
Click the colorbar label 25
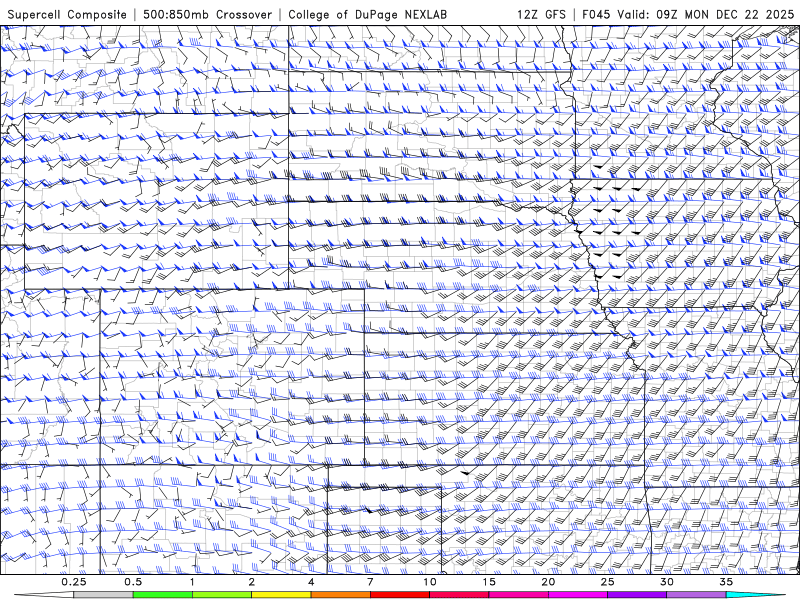pyautogui.click(x=607, y=582)
